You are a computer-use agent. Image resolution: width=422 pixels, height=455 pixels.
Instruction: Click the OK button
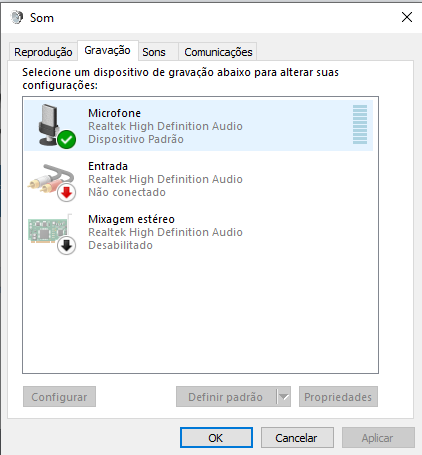click(x=216, y=437)
